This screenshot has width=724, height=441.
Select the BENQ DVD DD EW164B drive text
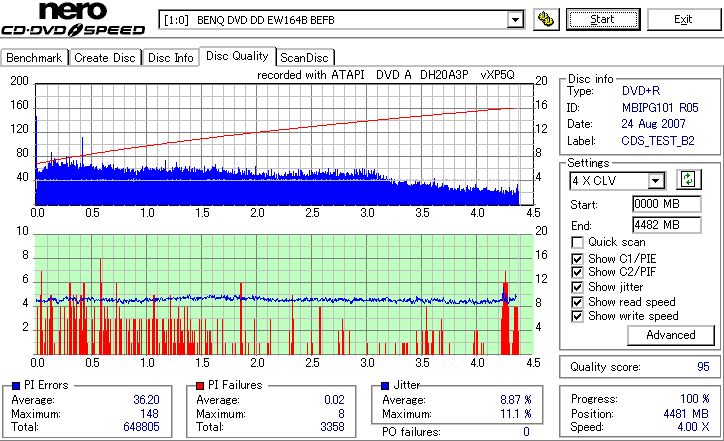(265, 20)
